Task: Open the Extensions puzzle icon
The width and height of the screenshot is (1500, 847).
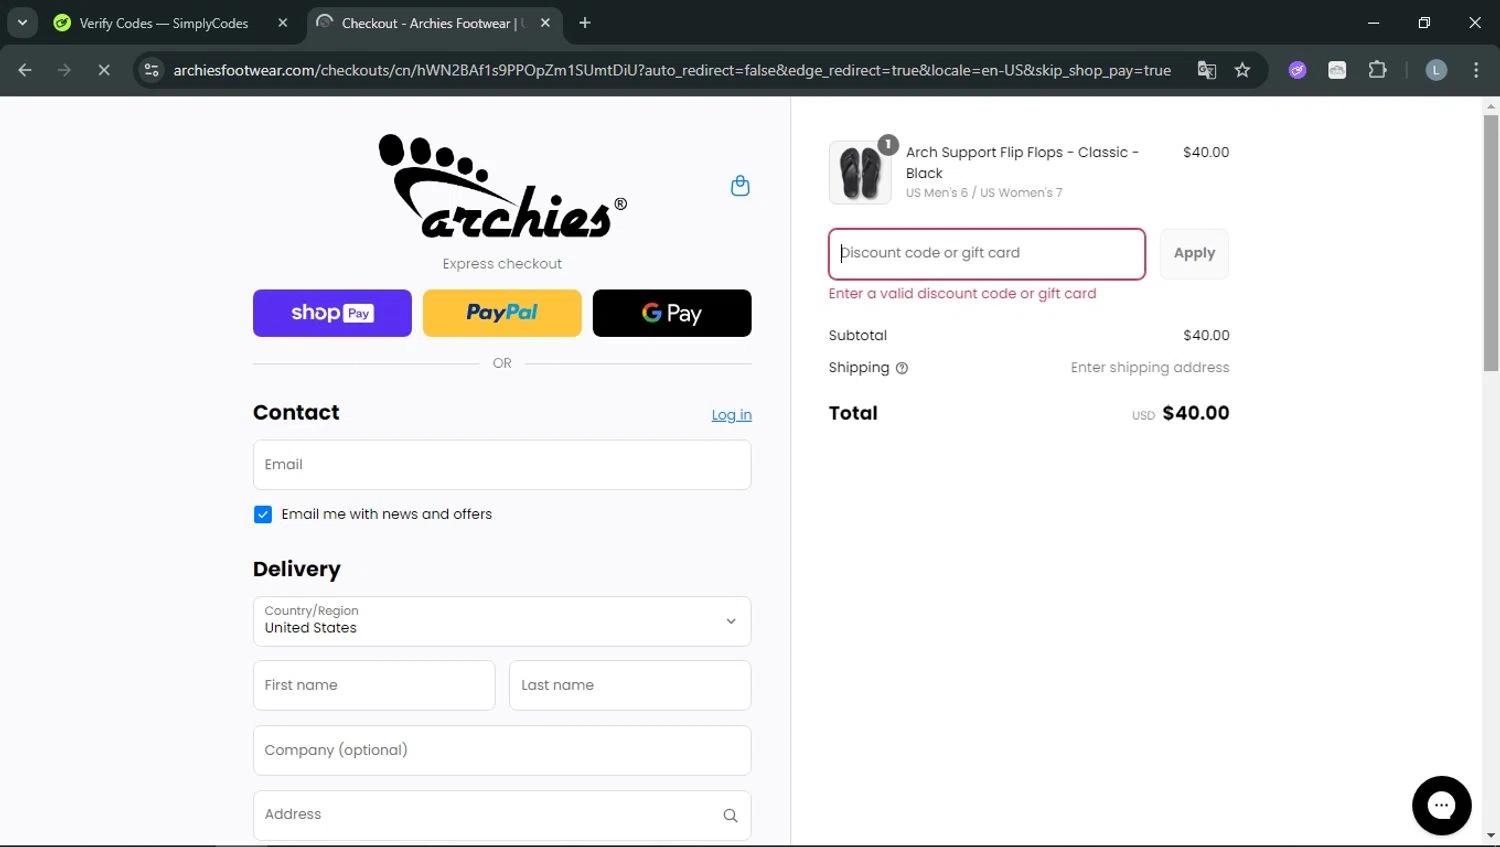Action: (1377, 70)
